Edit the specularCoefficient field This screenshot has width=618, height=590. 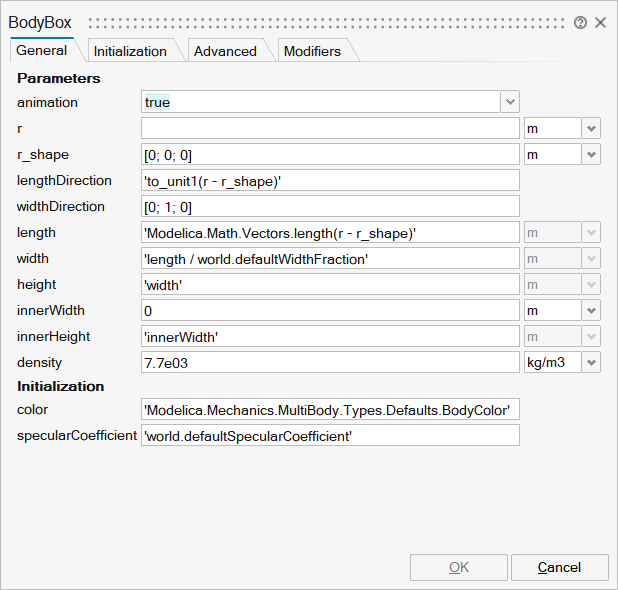coord(330,435)
